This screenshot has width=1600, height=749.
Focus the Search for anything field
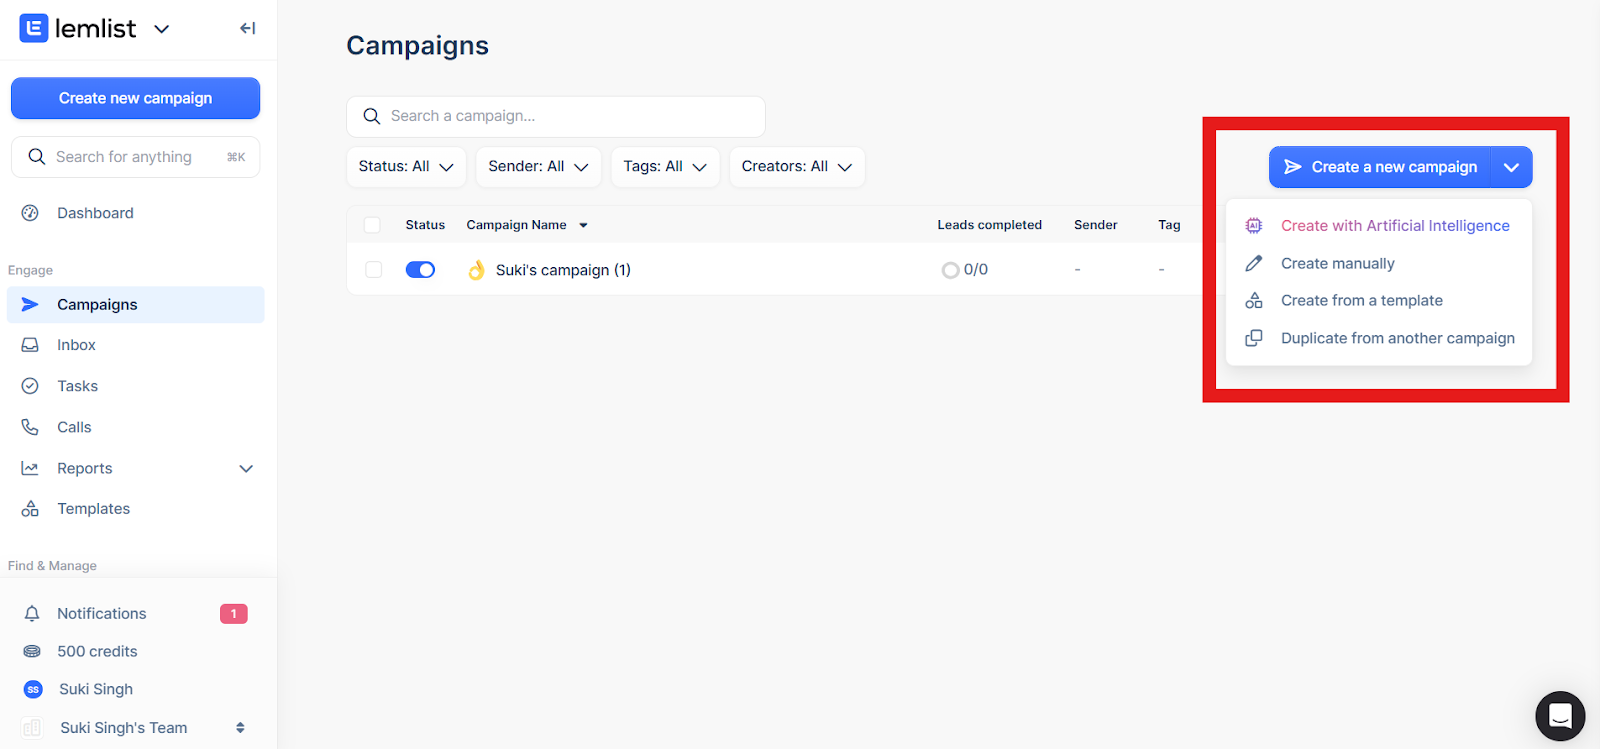click(135, 157)
